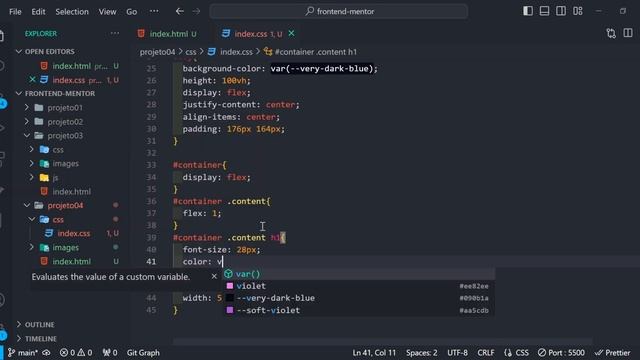The image size is (640, 360).
Task: Select var() autocomplete suggestion
Action: tap(358, 274)
